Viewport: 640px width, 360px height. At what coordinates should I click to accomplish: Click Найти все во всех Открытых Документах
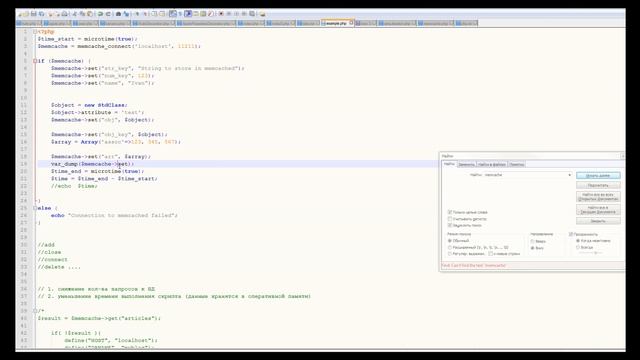tap(598, 197)
